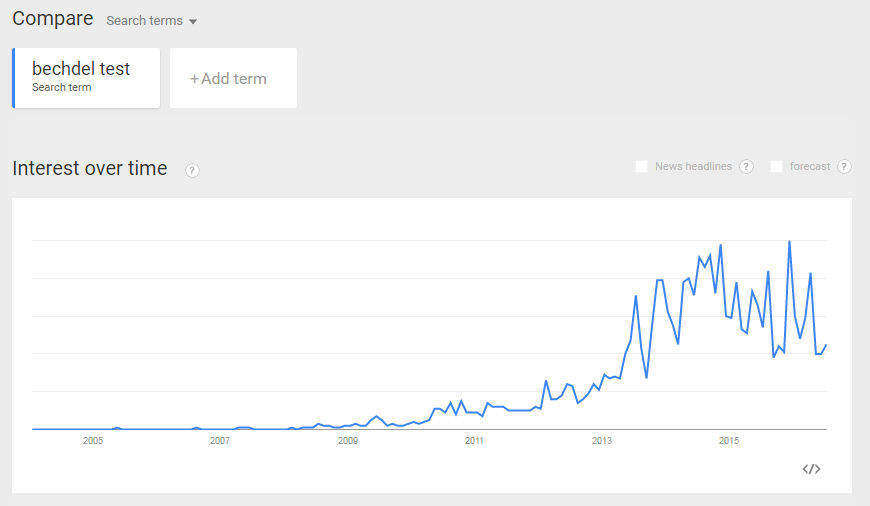This screenshot has height=506, width=870.
Task: Click the 2005 label on the time axis
Action: pyautogui.click(x=93, y=440)
